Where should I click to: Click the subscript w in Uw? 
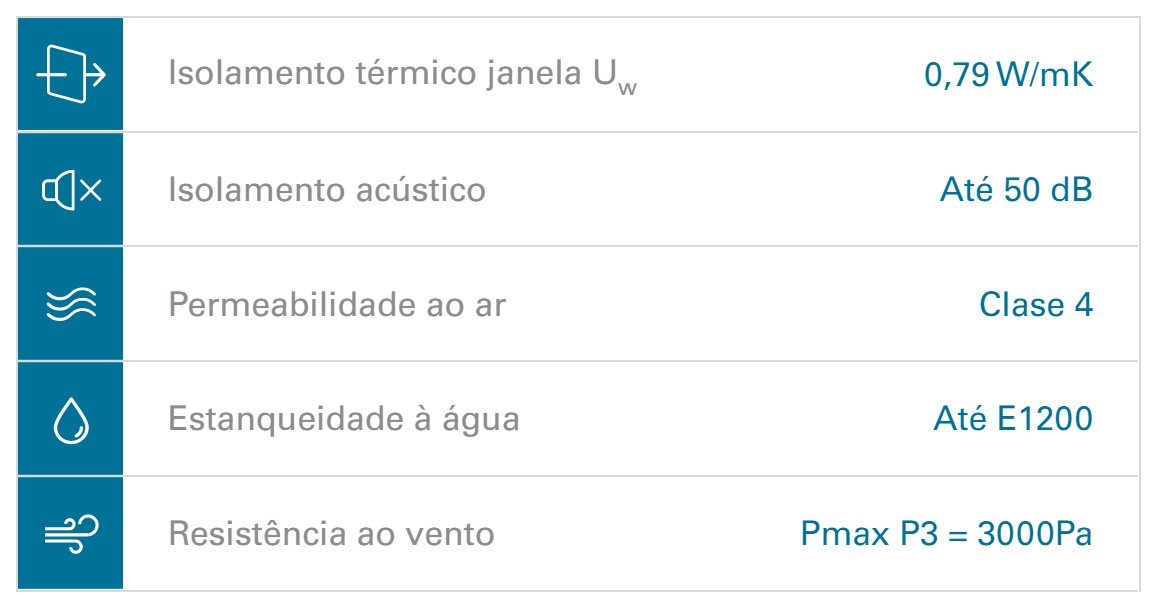[627, 88]
